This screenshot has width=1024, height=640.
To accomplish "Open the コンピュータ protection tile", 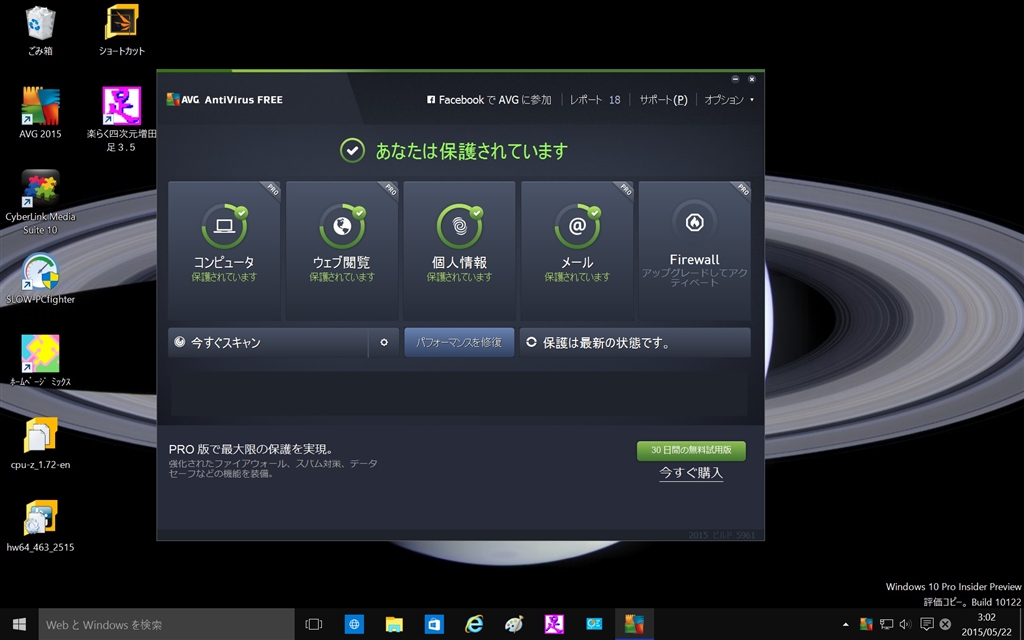I will 224,251.
